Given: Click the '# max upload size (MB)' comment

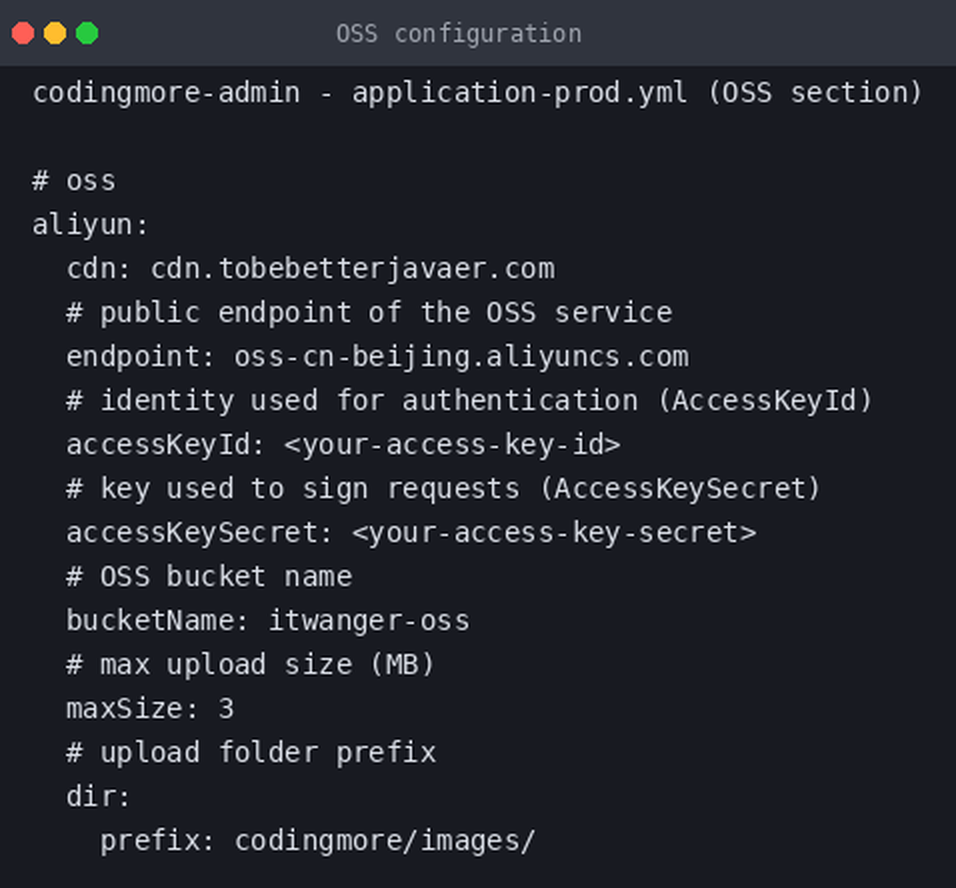Looking at the screenshot, I should tap(250, 665).
